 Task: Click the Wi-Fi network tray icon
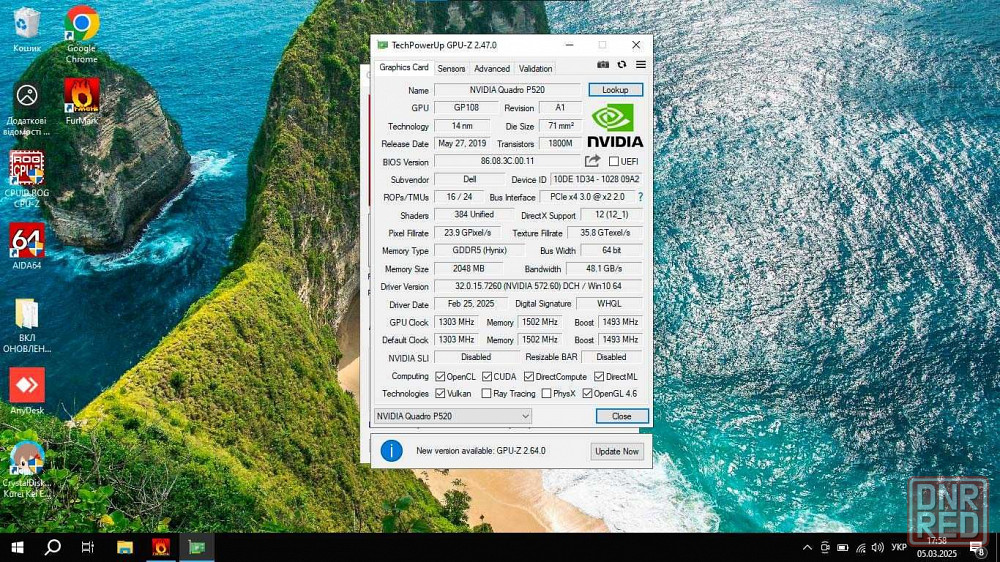tap(861, 547)
